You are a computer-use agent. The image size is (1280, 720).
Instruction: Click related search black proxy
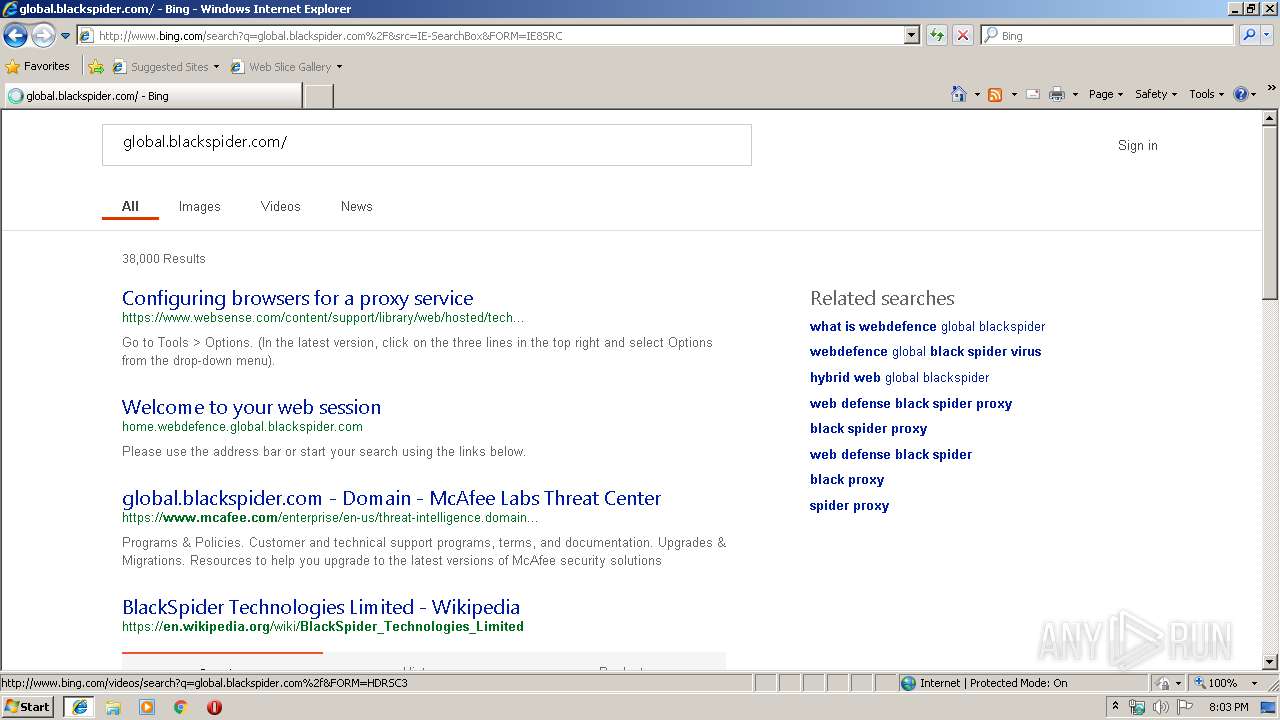847,479
